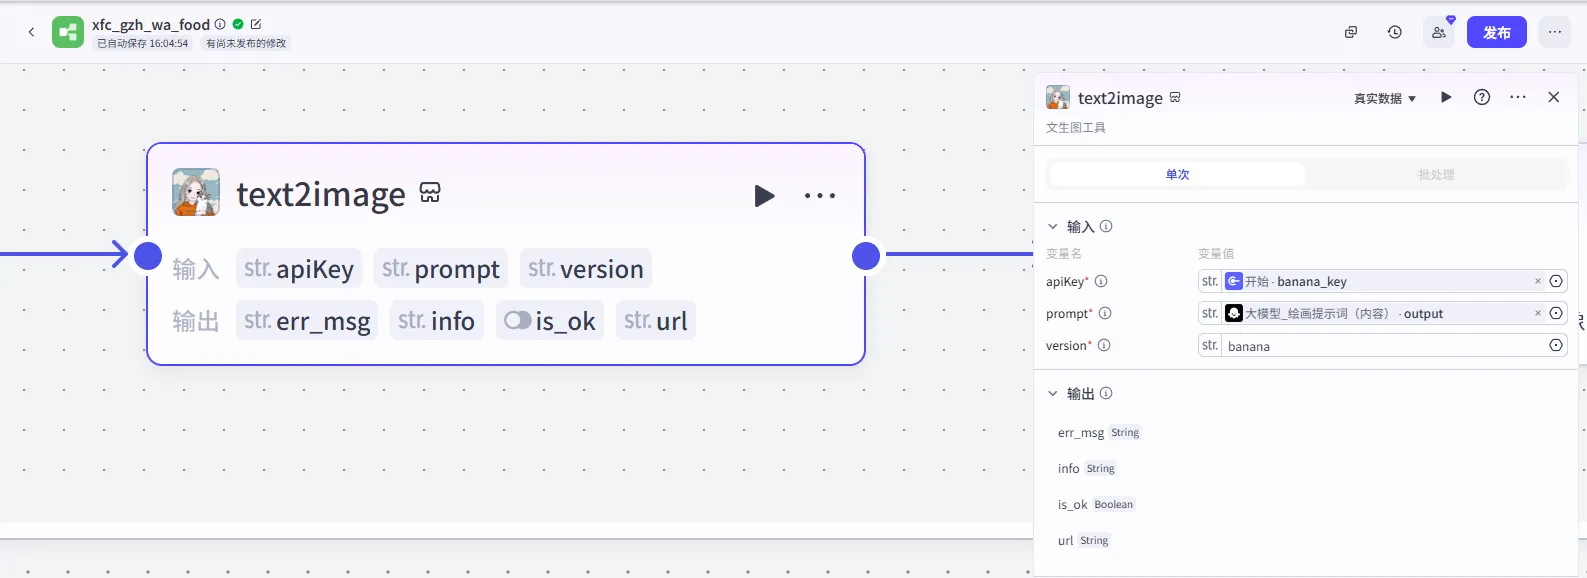Open the green workflow app icon

point(68,32)
